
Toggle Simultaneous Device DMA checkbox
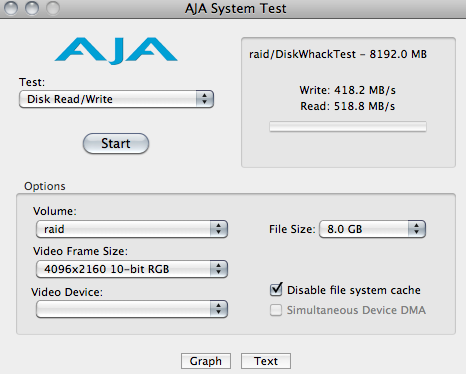tap(276, 310)
